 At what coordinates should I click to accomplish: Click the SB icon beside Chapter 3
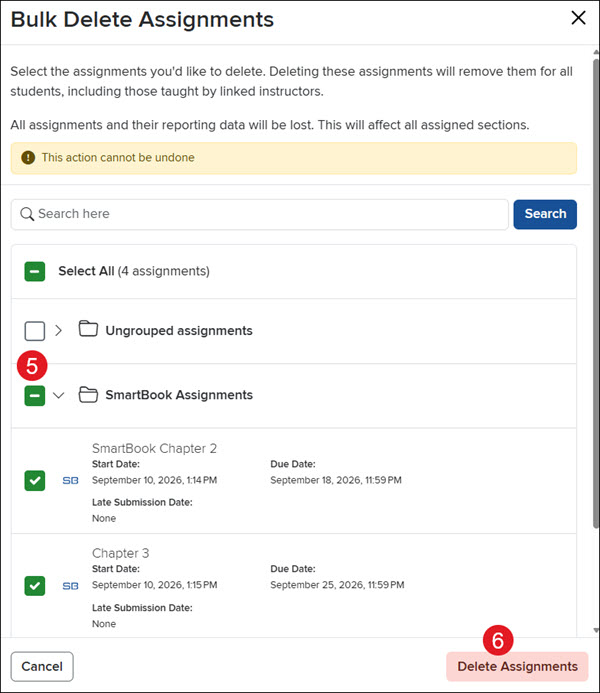coord(70,586)
